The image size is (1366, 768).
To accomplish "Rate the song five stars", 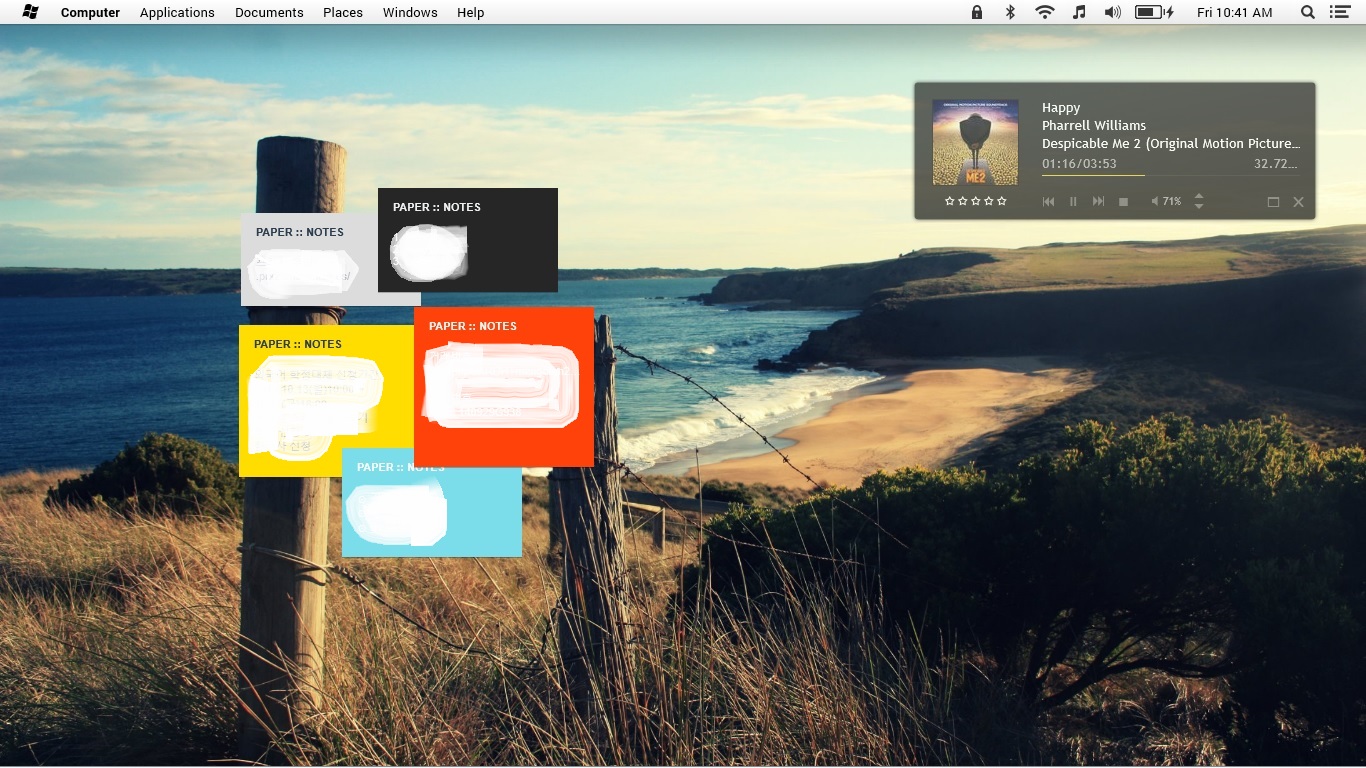I will 1002,201.
